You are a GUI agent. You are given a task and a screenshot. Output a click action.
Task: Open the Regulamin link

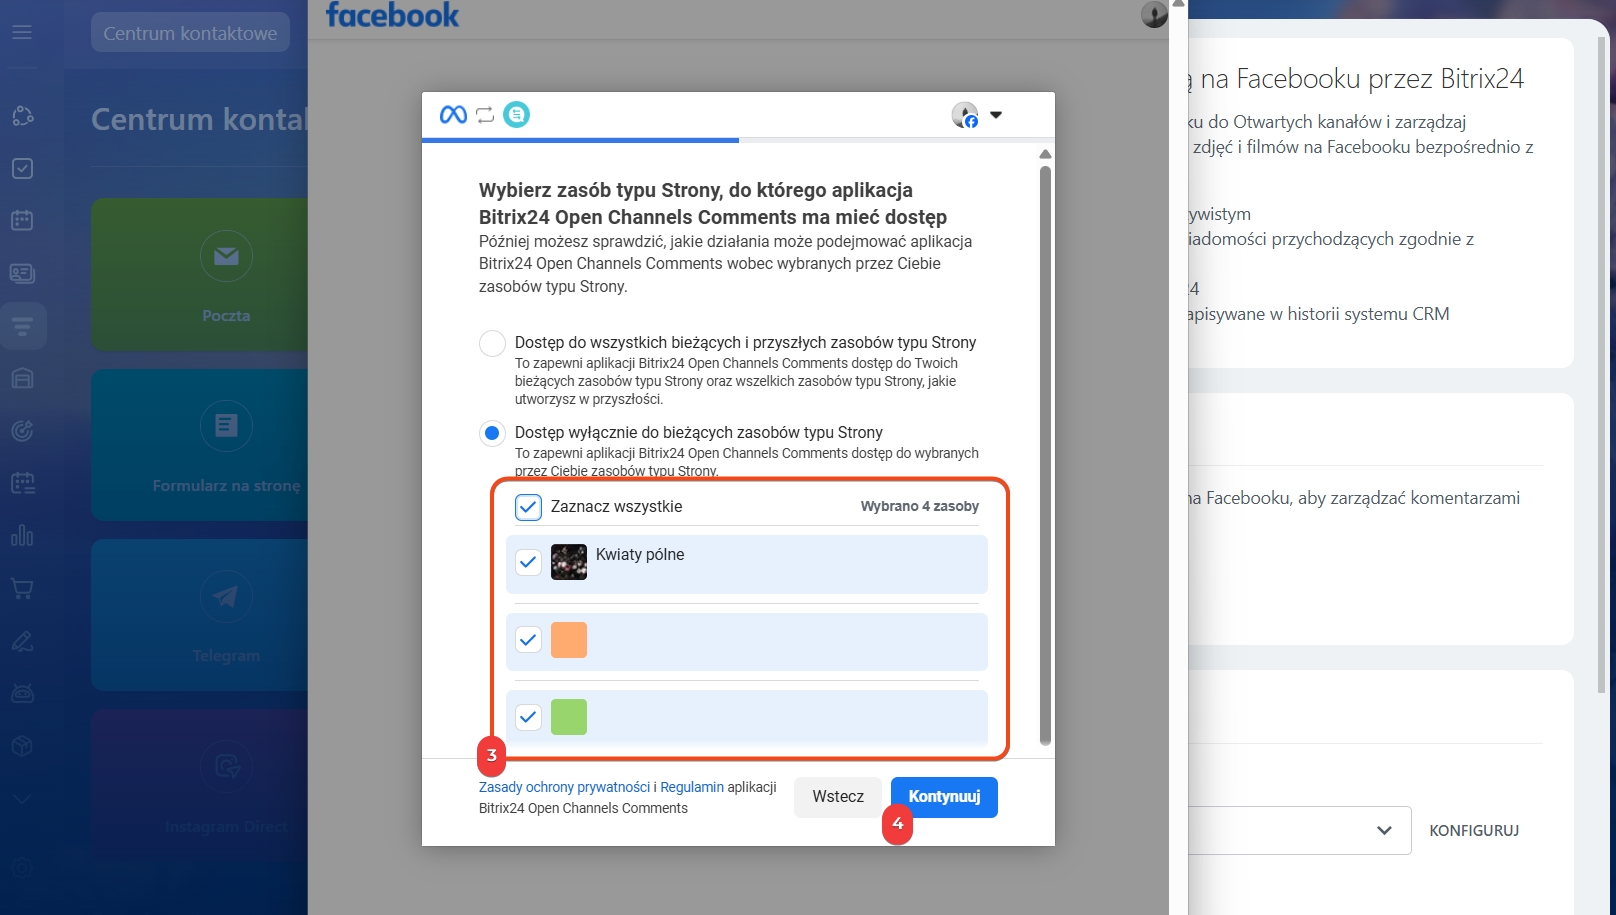coord(692,787)
